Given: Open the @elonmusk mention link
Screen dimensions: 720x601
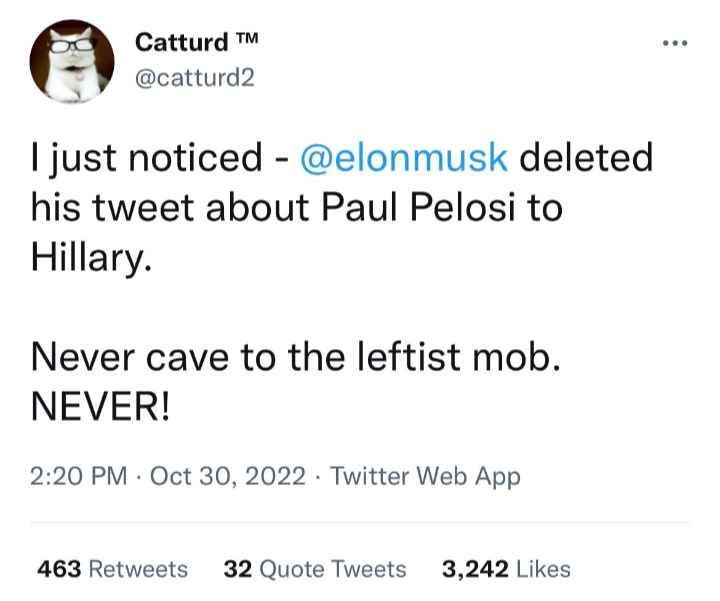Looking at the screenshot, I should [404, 158].
